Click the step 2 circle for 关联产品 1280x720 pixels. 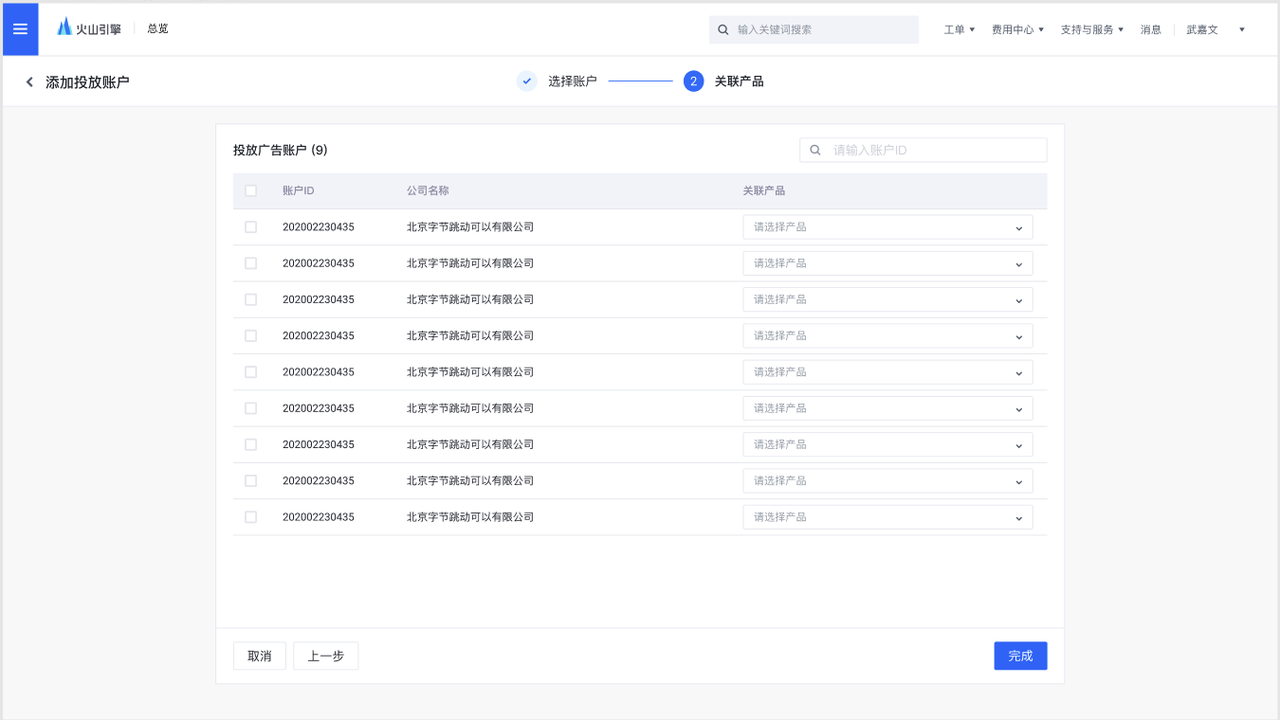click(694, 81)
